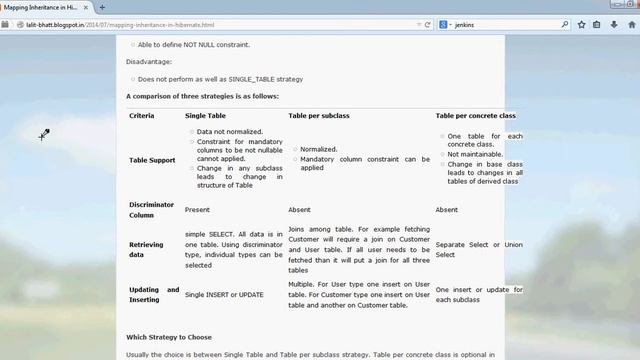640x360 pixels.
Task: Click 'Joins among table' paragraph
Action: 359,249
